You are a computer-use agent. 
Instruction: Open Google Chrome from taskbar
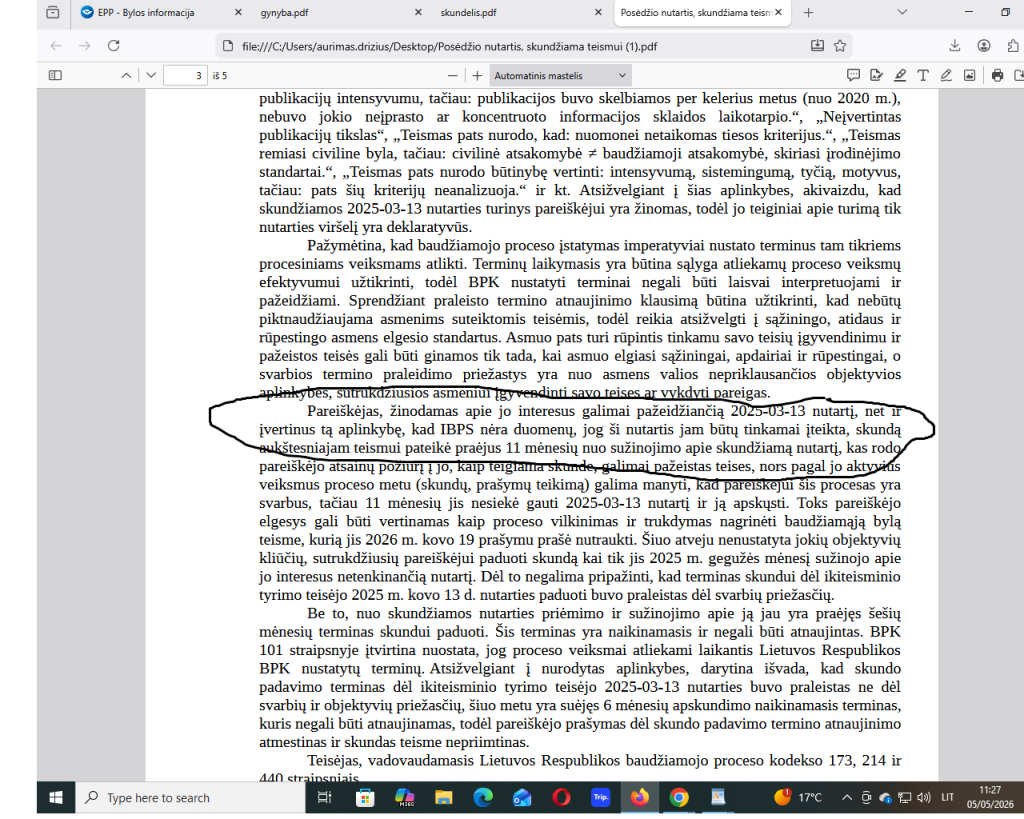click(x=679, y=797)
